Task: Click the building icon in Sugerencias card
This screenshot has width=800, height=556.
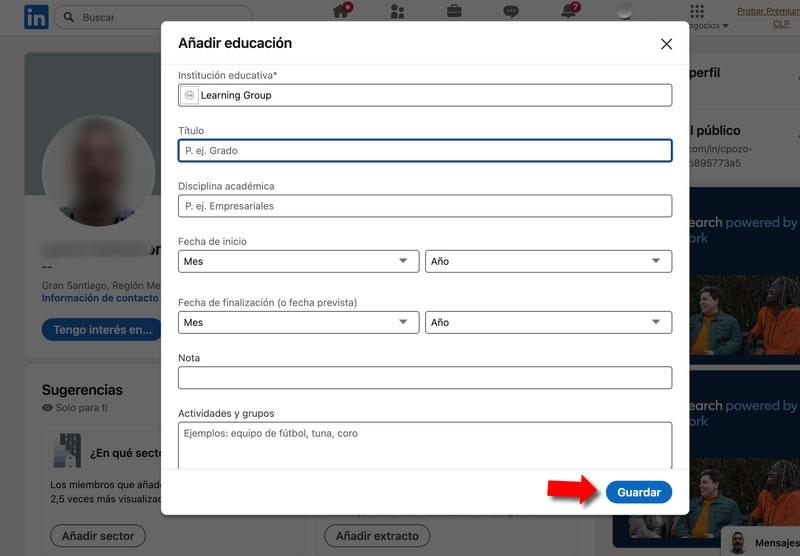Action: 67,451
